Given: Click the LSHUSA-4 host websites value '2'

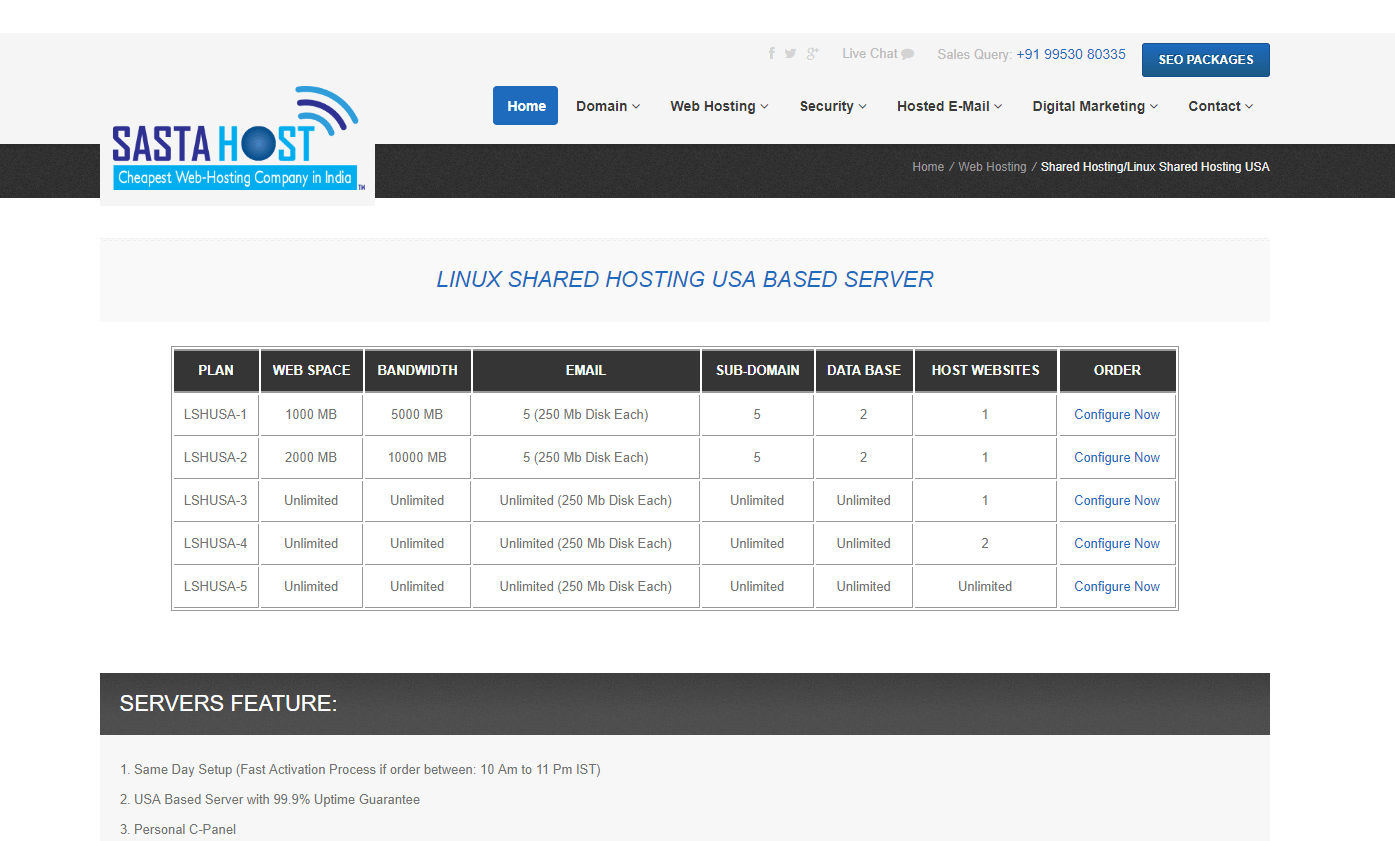Looking at the screenshot, I should (985, 543).
